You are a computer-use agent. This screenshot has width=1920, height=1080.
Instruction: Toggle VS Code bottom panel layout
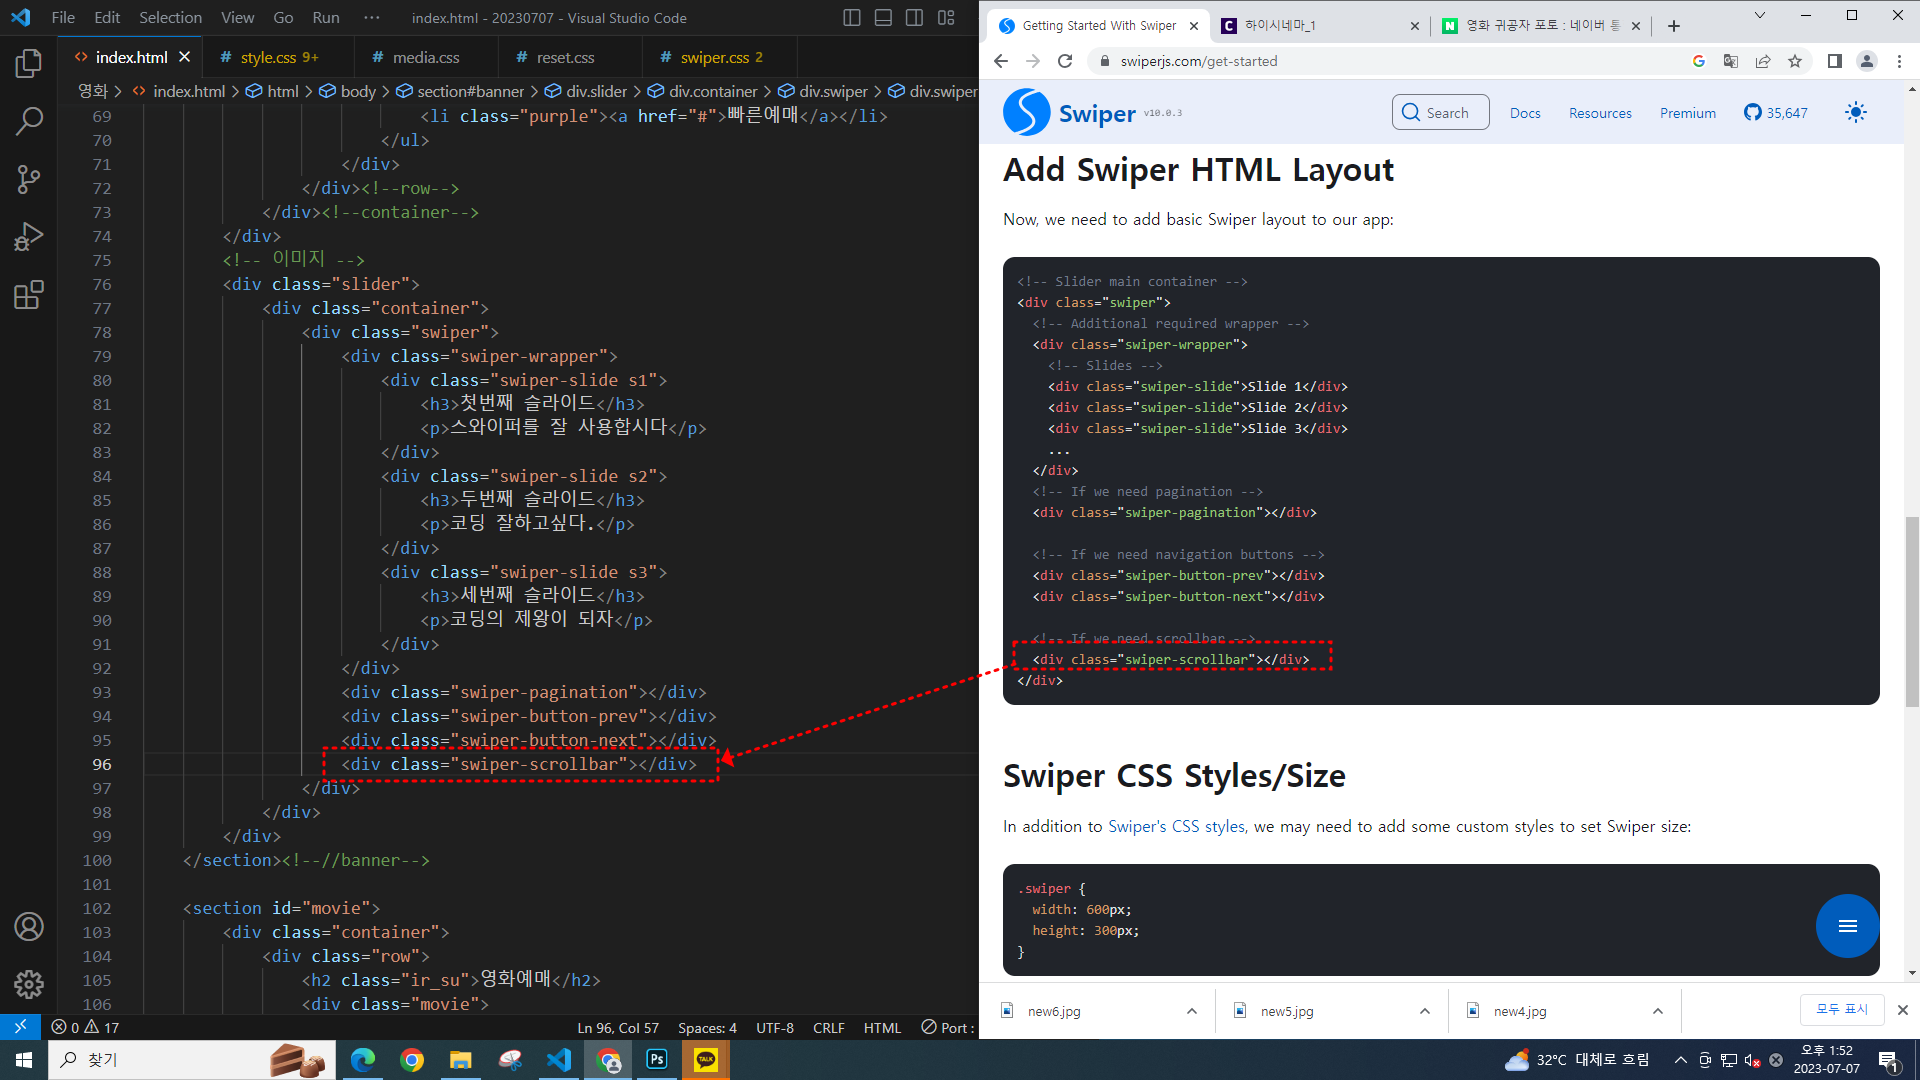[x=883, y=18]
